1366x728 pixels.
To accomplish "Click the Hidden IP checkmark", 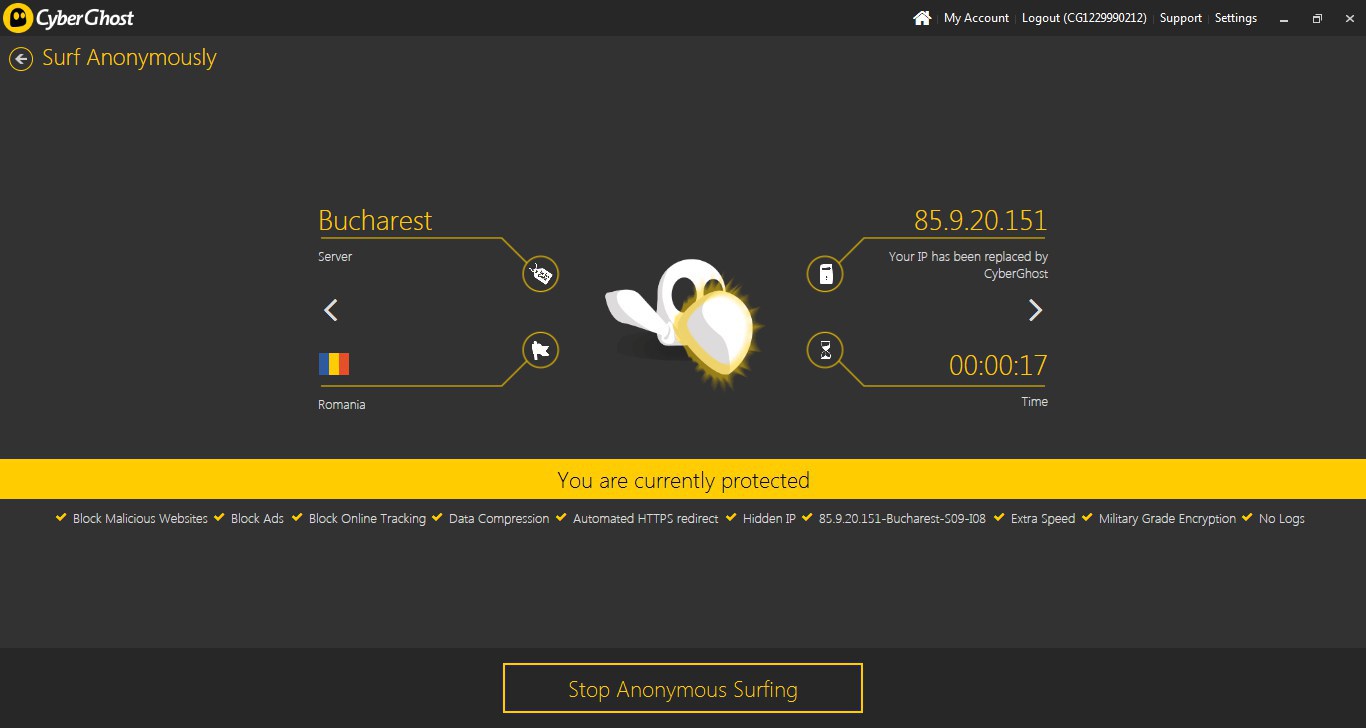I will coord(731,518).
